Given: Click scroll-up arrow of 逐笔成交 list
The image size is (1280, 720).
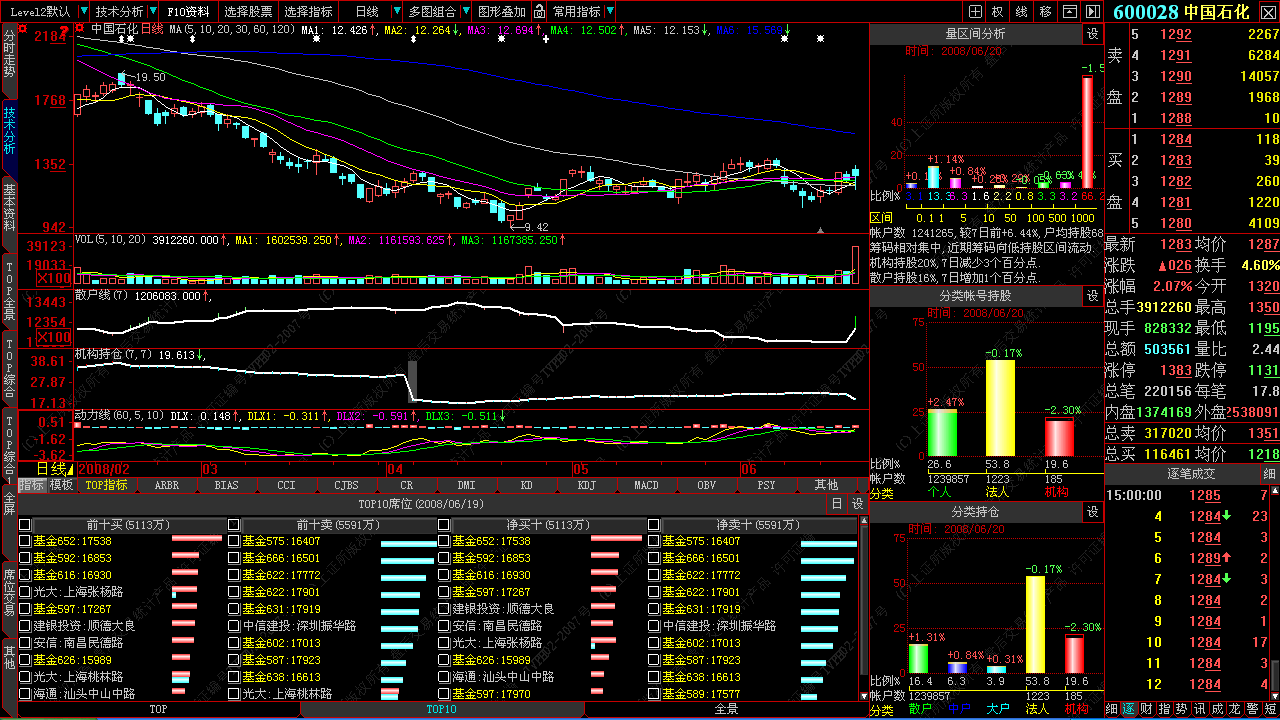Looking at the screenshot, I should [1274, 491].
